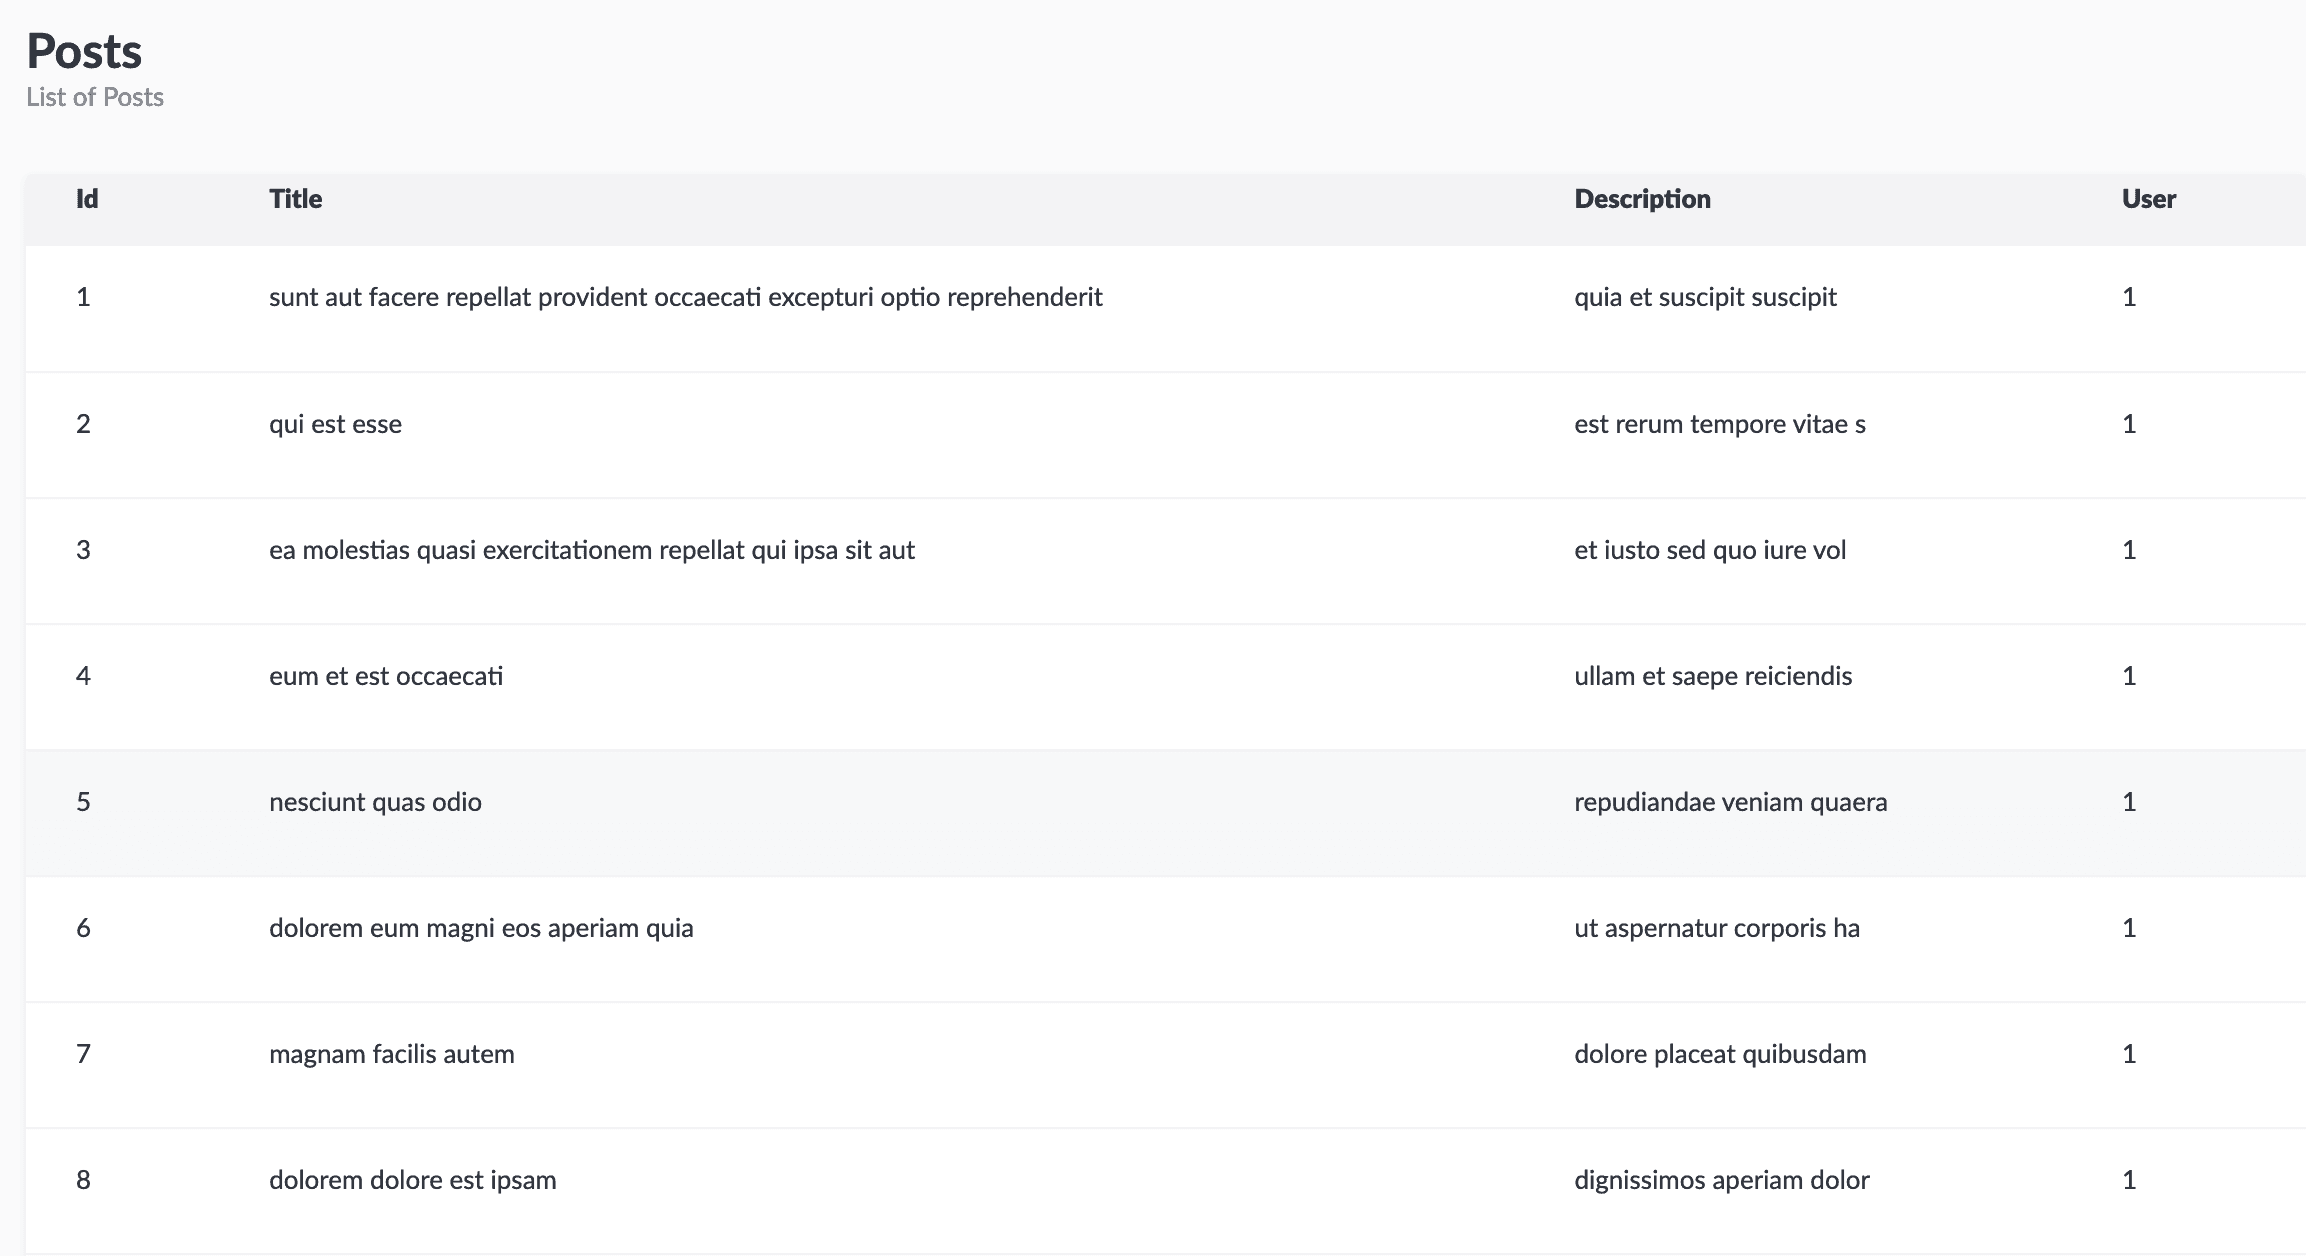Select the row for post 'nesciunt quas odio'
Viewport: 2306px width, 1256px height.
click(376, 802)
